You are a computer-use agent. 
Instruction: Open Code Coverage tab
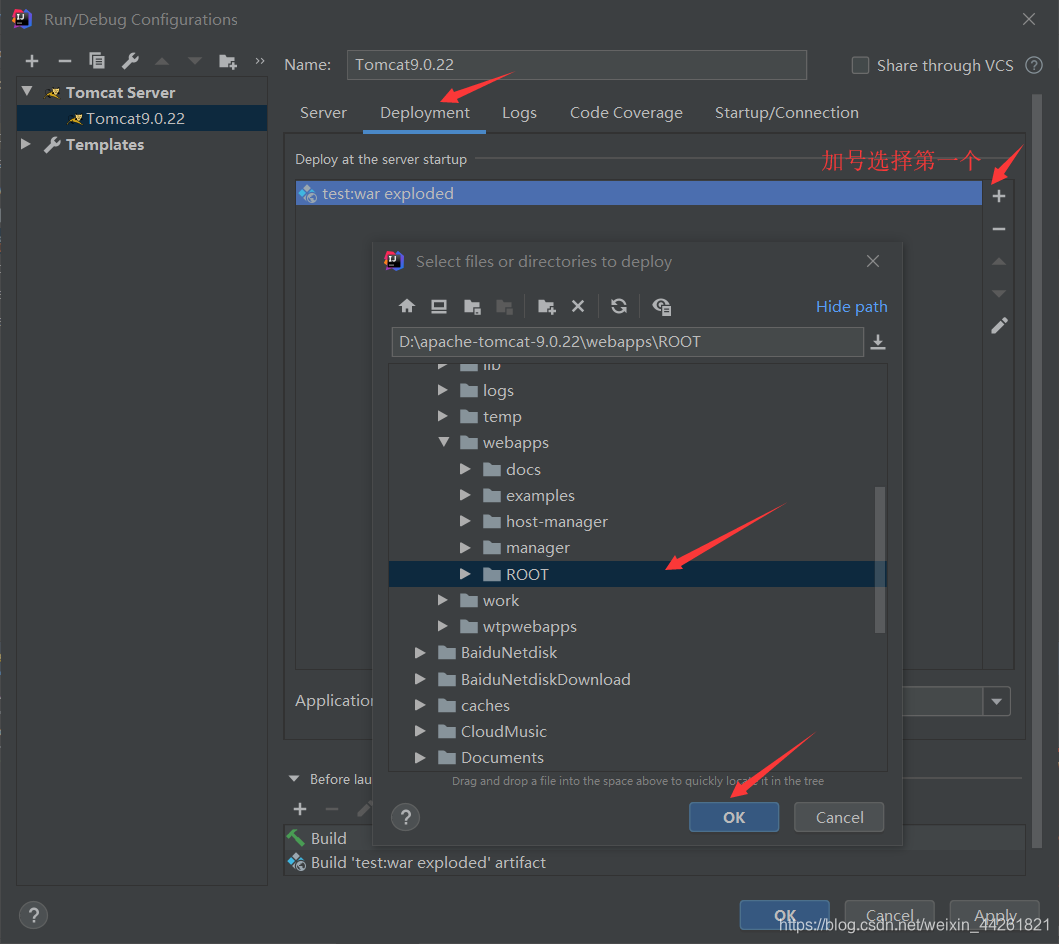(x=626, y=113)
